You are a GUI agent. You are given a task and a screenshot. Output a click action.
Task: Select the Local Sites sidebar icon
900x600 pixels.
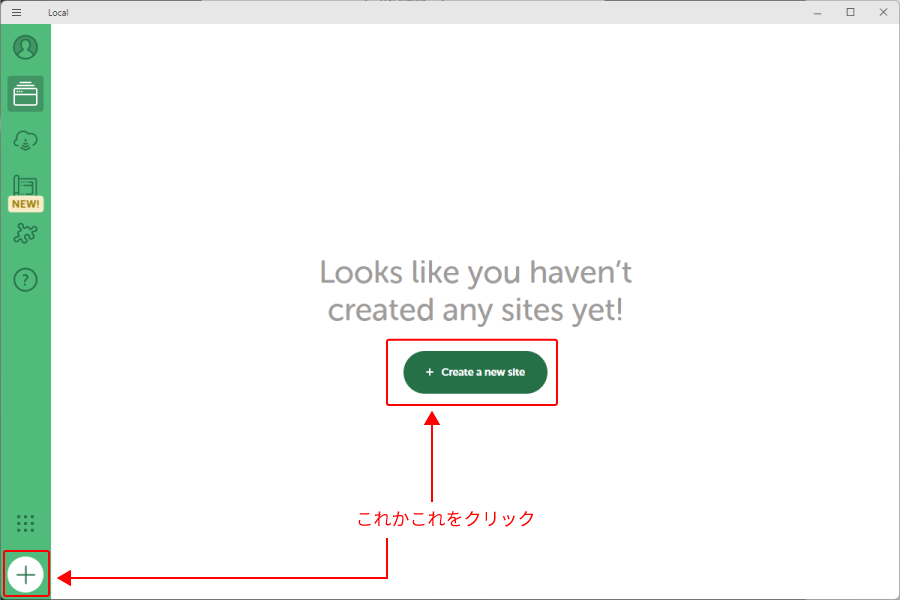[x=25, y=94]
